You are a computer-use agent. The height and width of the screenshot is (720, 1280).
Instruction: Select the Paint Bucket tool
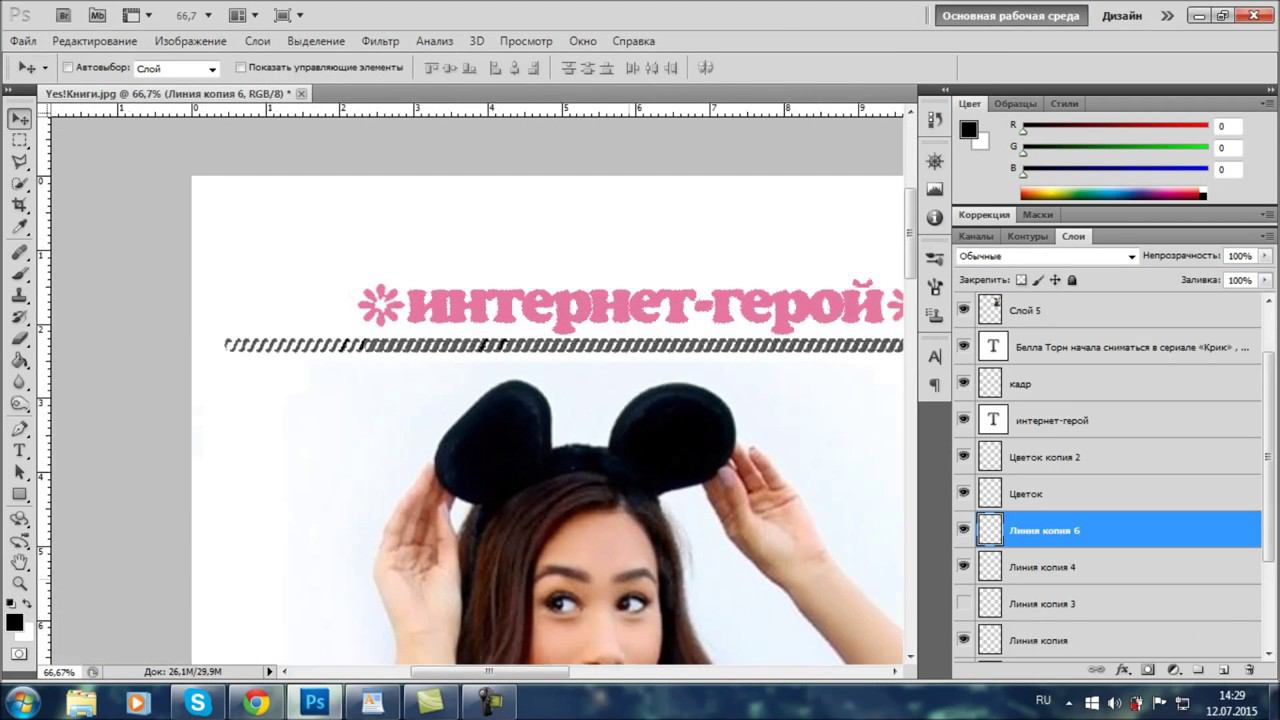tap(19, 361)
